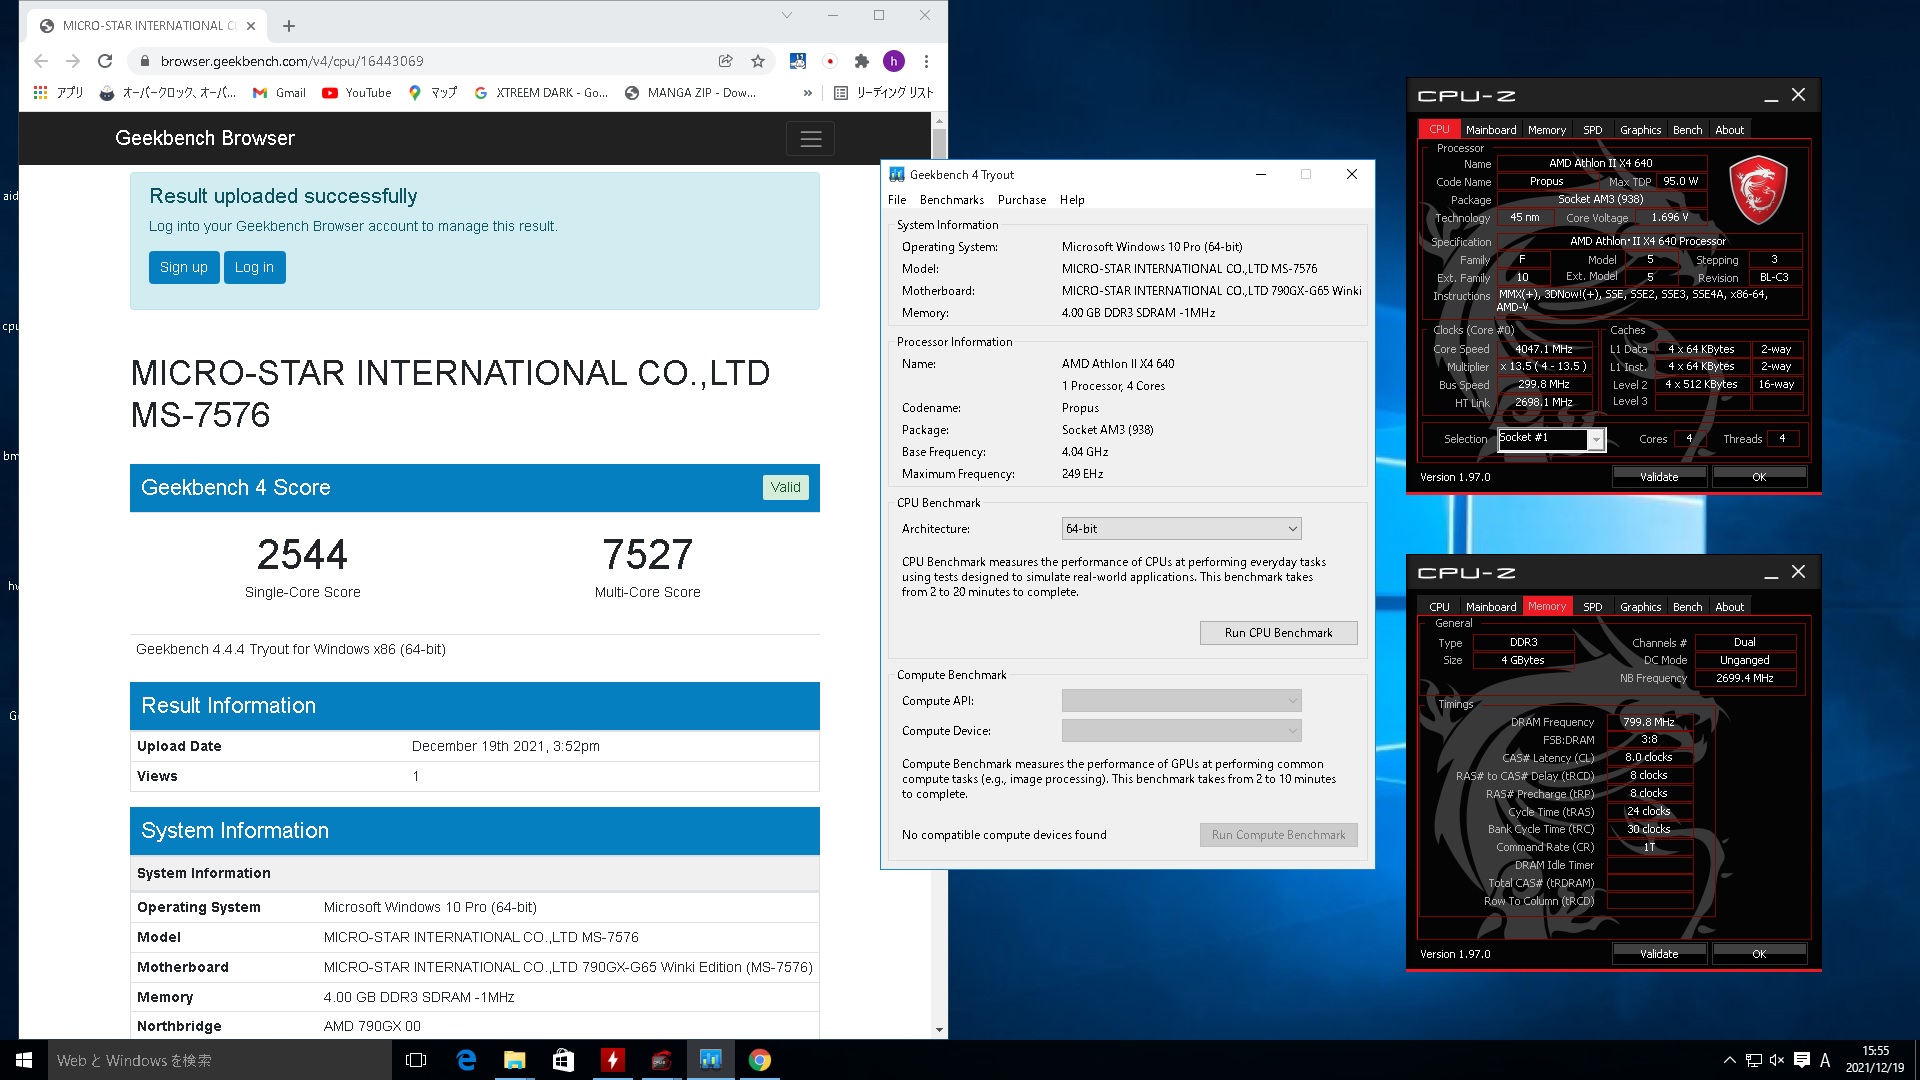The height and width of the screenshot is (1080, 1920).
Task: Show hidden system tray icons
Action: point(1729,1060)
